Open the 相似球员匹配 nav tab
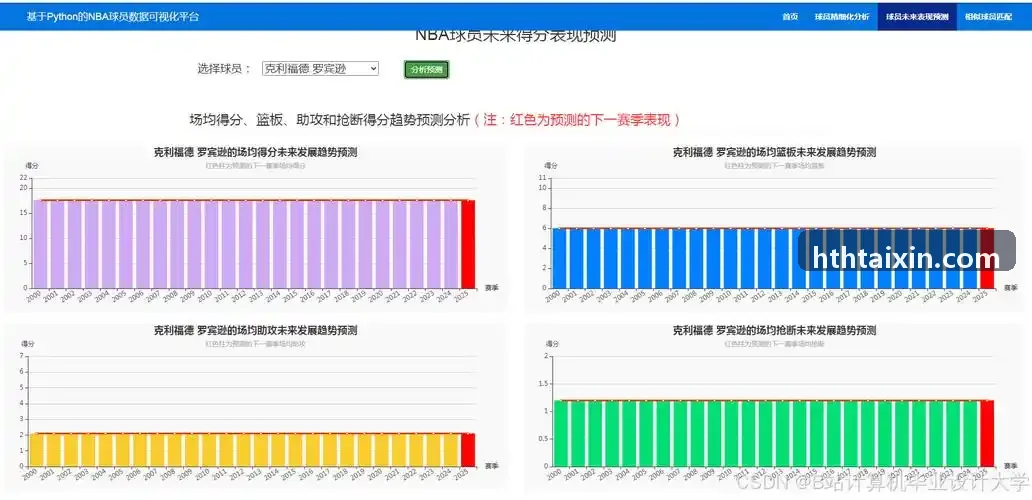This screenshot has height=500, width=1032. [x=989, y=16]
